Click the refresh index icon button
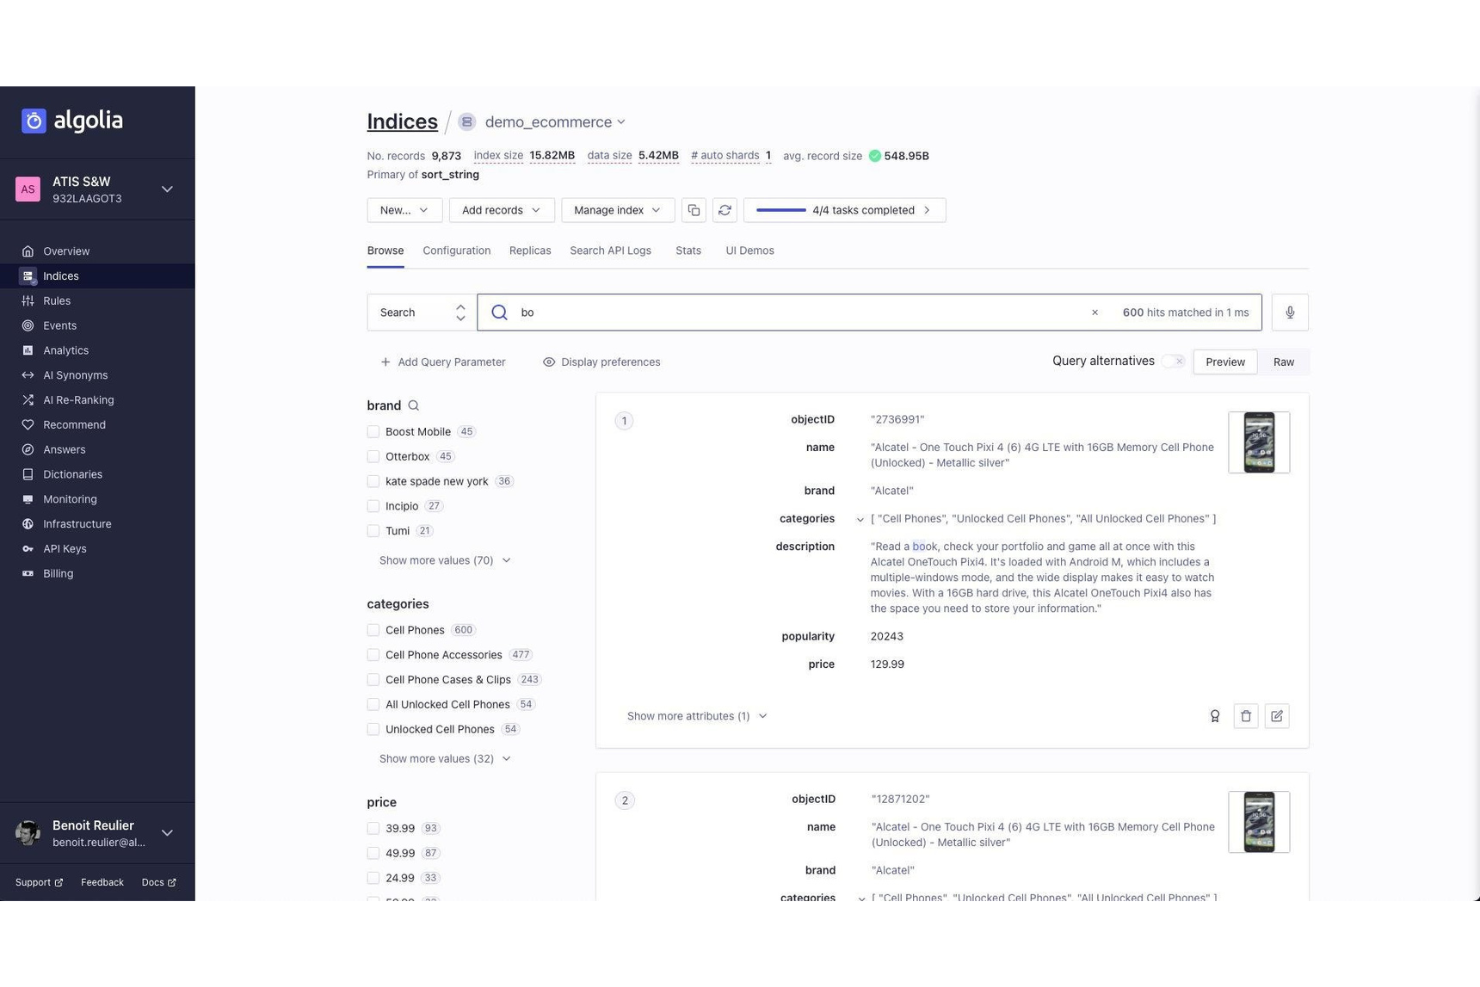Viewport: 1480px width, 987px height. (725, 210)
